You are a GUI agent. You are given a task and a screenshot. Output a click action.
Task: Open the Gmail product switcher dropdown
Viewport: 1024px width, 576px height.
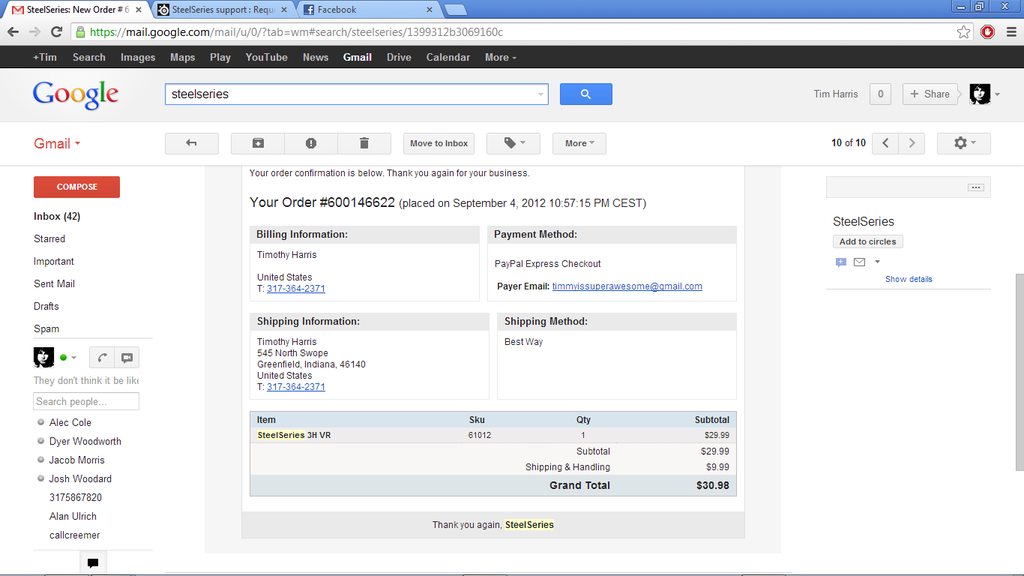[57, 144]
